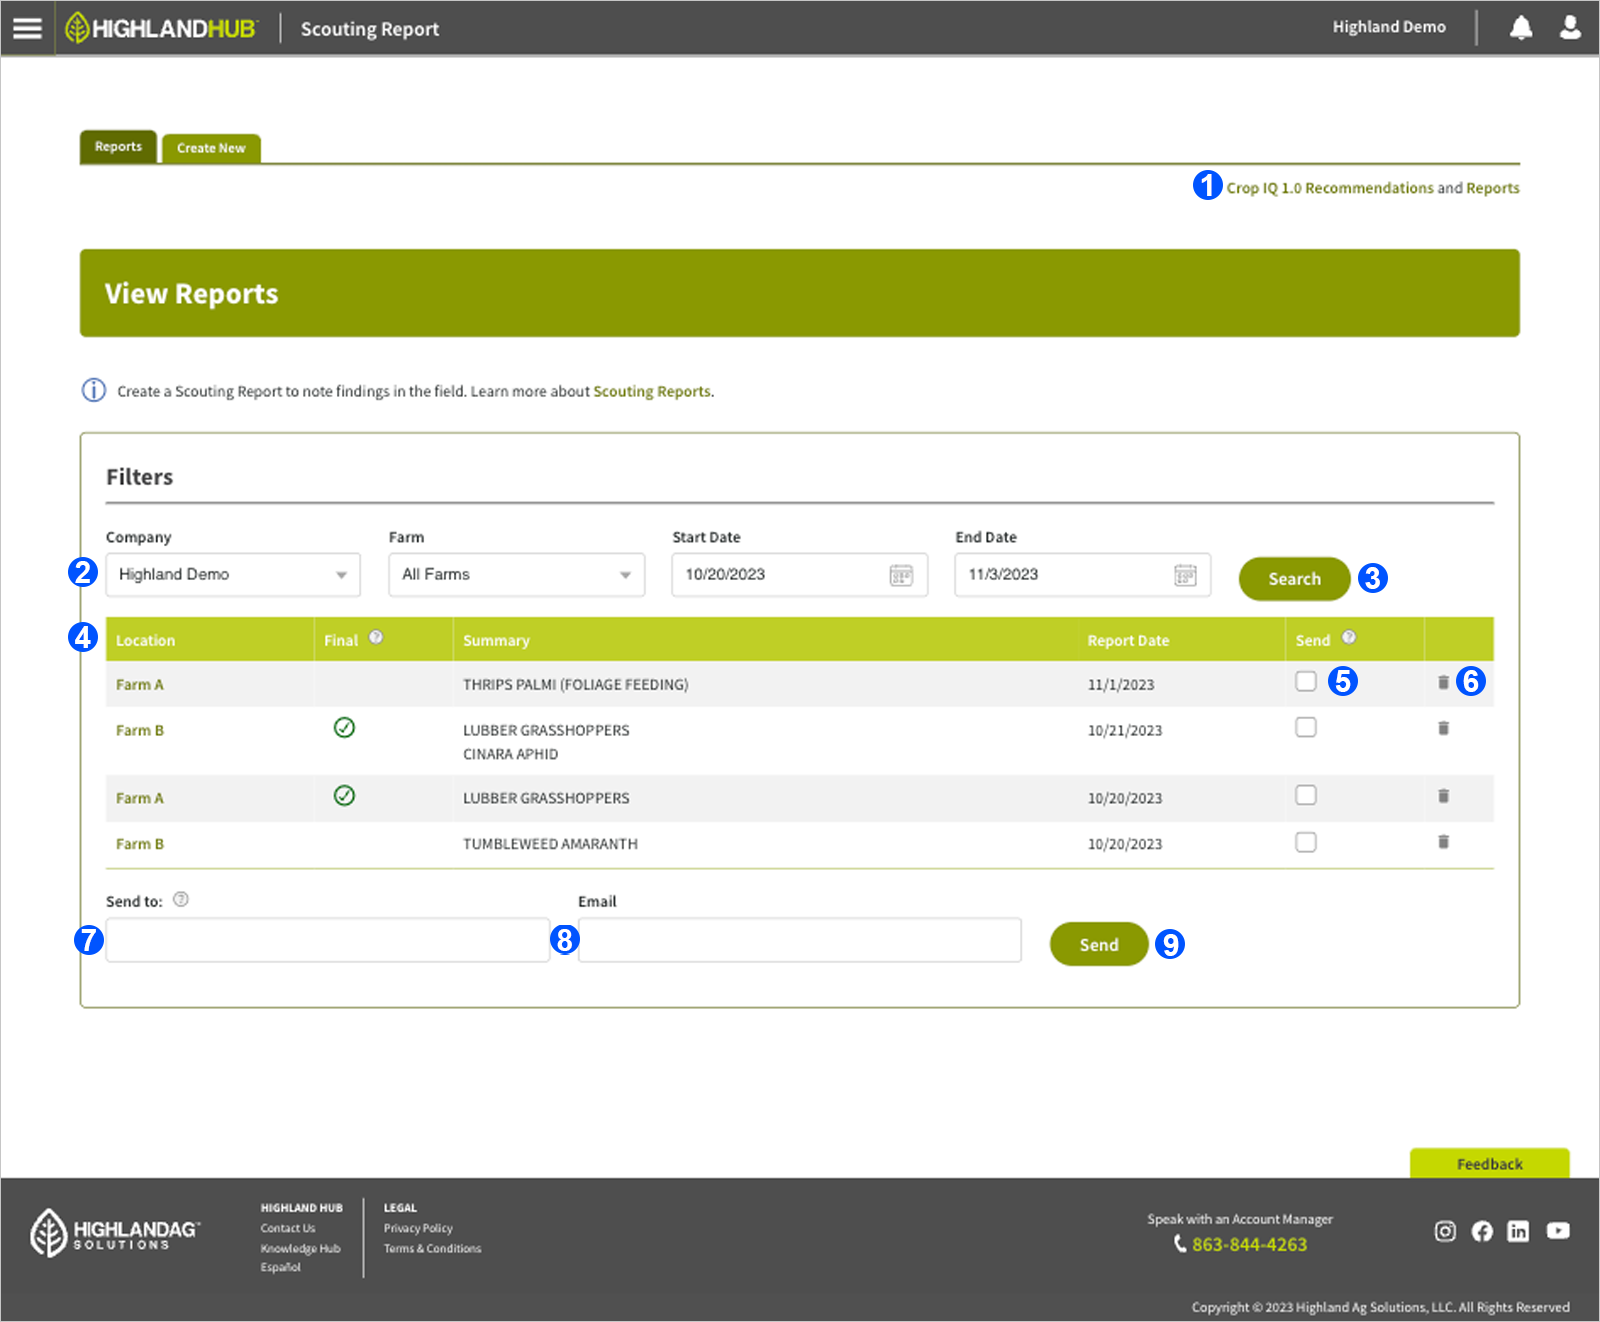Open the Instagram icon in the footer
The image size is (1600, 1322).
click(x=1444, y=1232)
